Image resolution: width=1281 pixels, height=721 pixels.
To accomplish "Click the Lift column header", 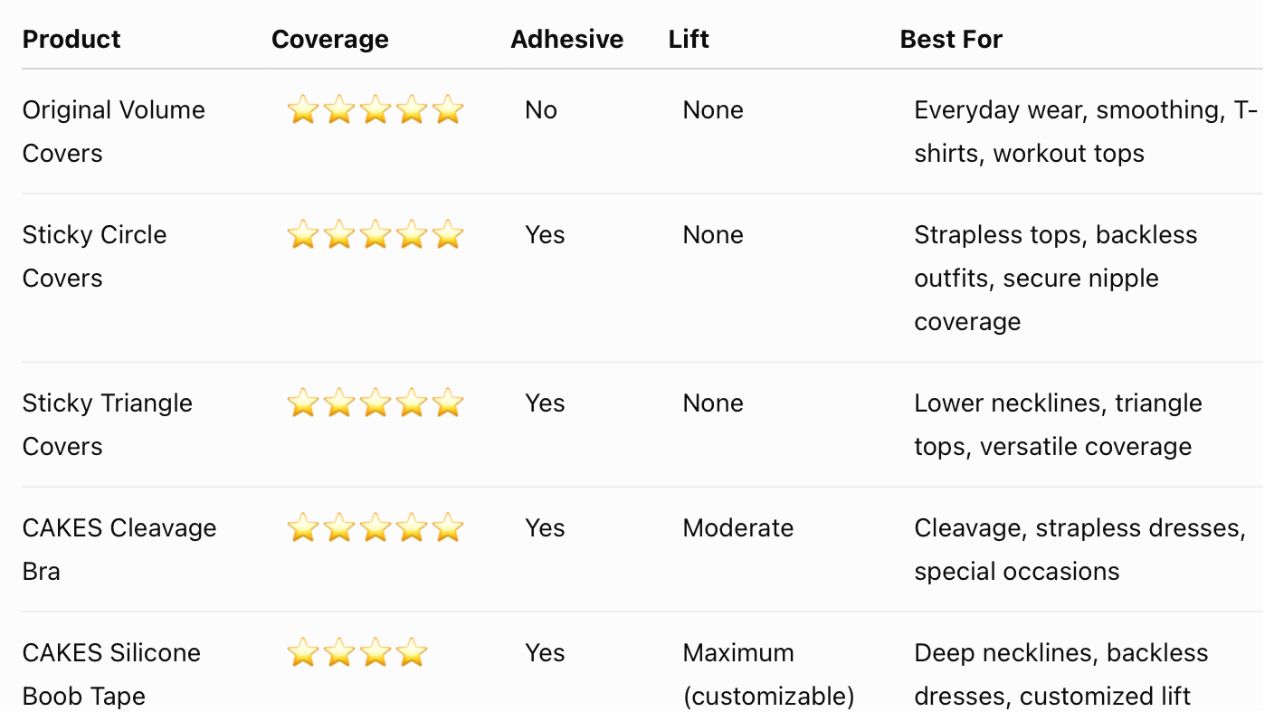I will pyautogui.click(x=689, y=39).
